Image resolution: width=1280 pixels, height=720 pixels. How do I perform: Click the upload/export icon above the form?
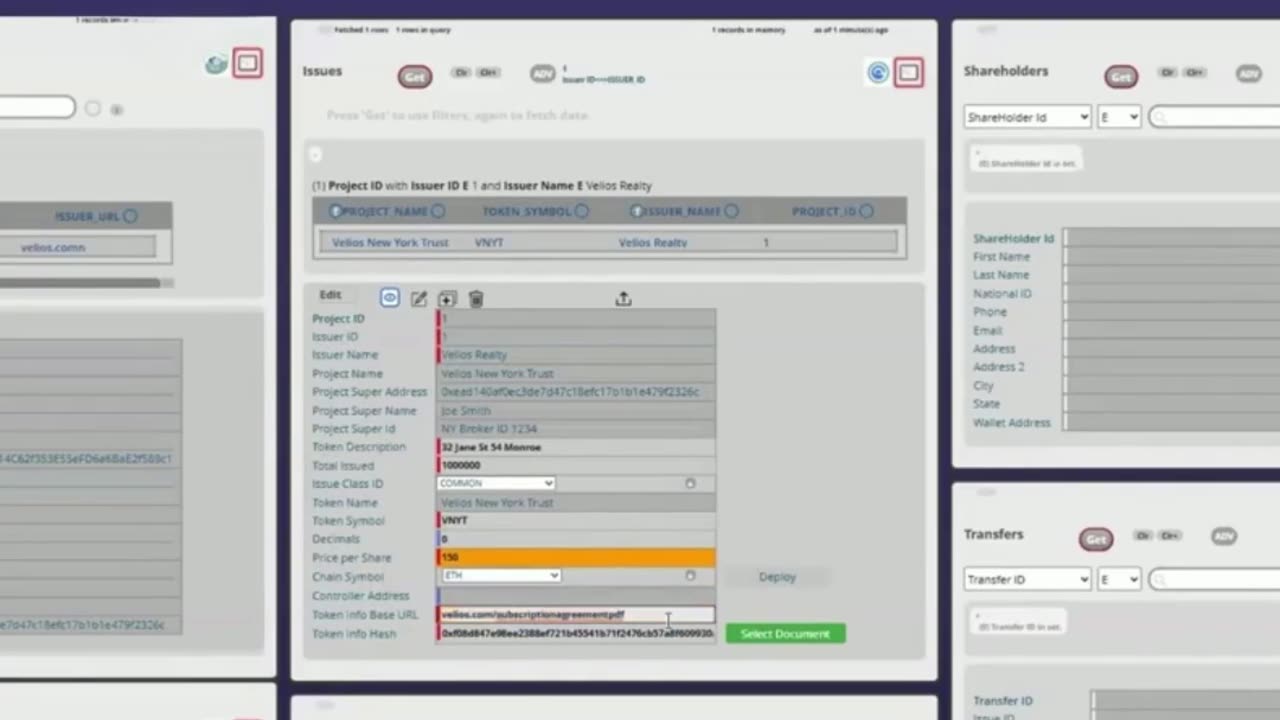[623, 299]
